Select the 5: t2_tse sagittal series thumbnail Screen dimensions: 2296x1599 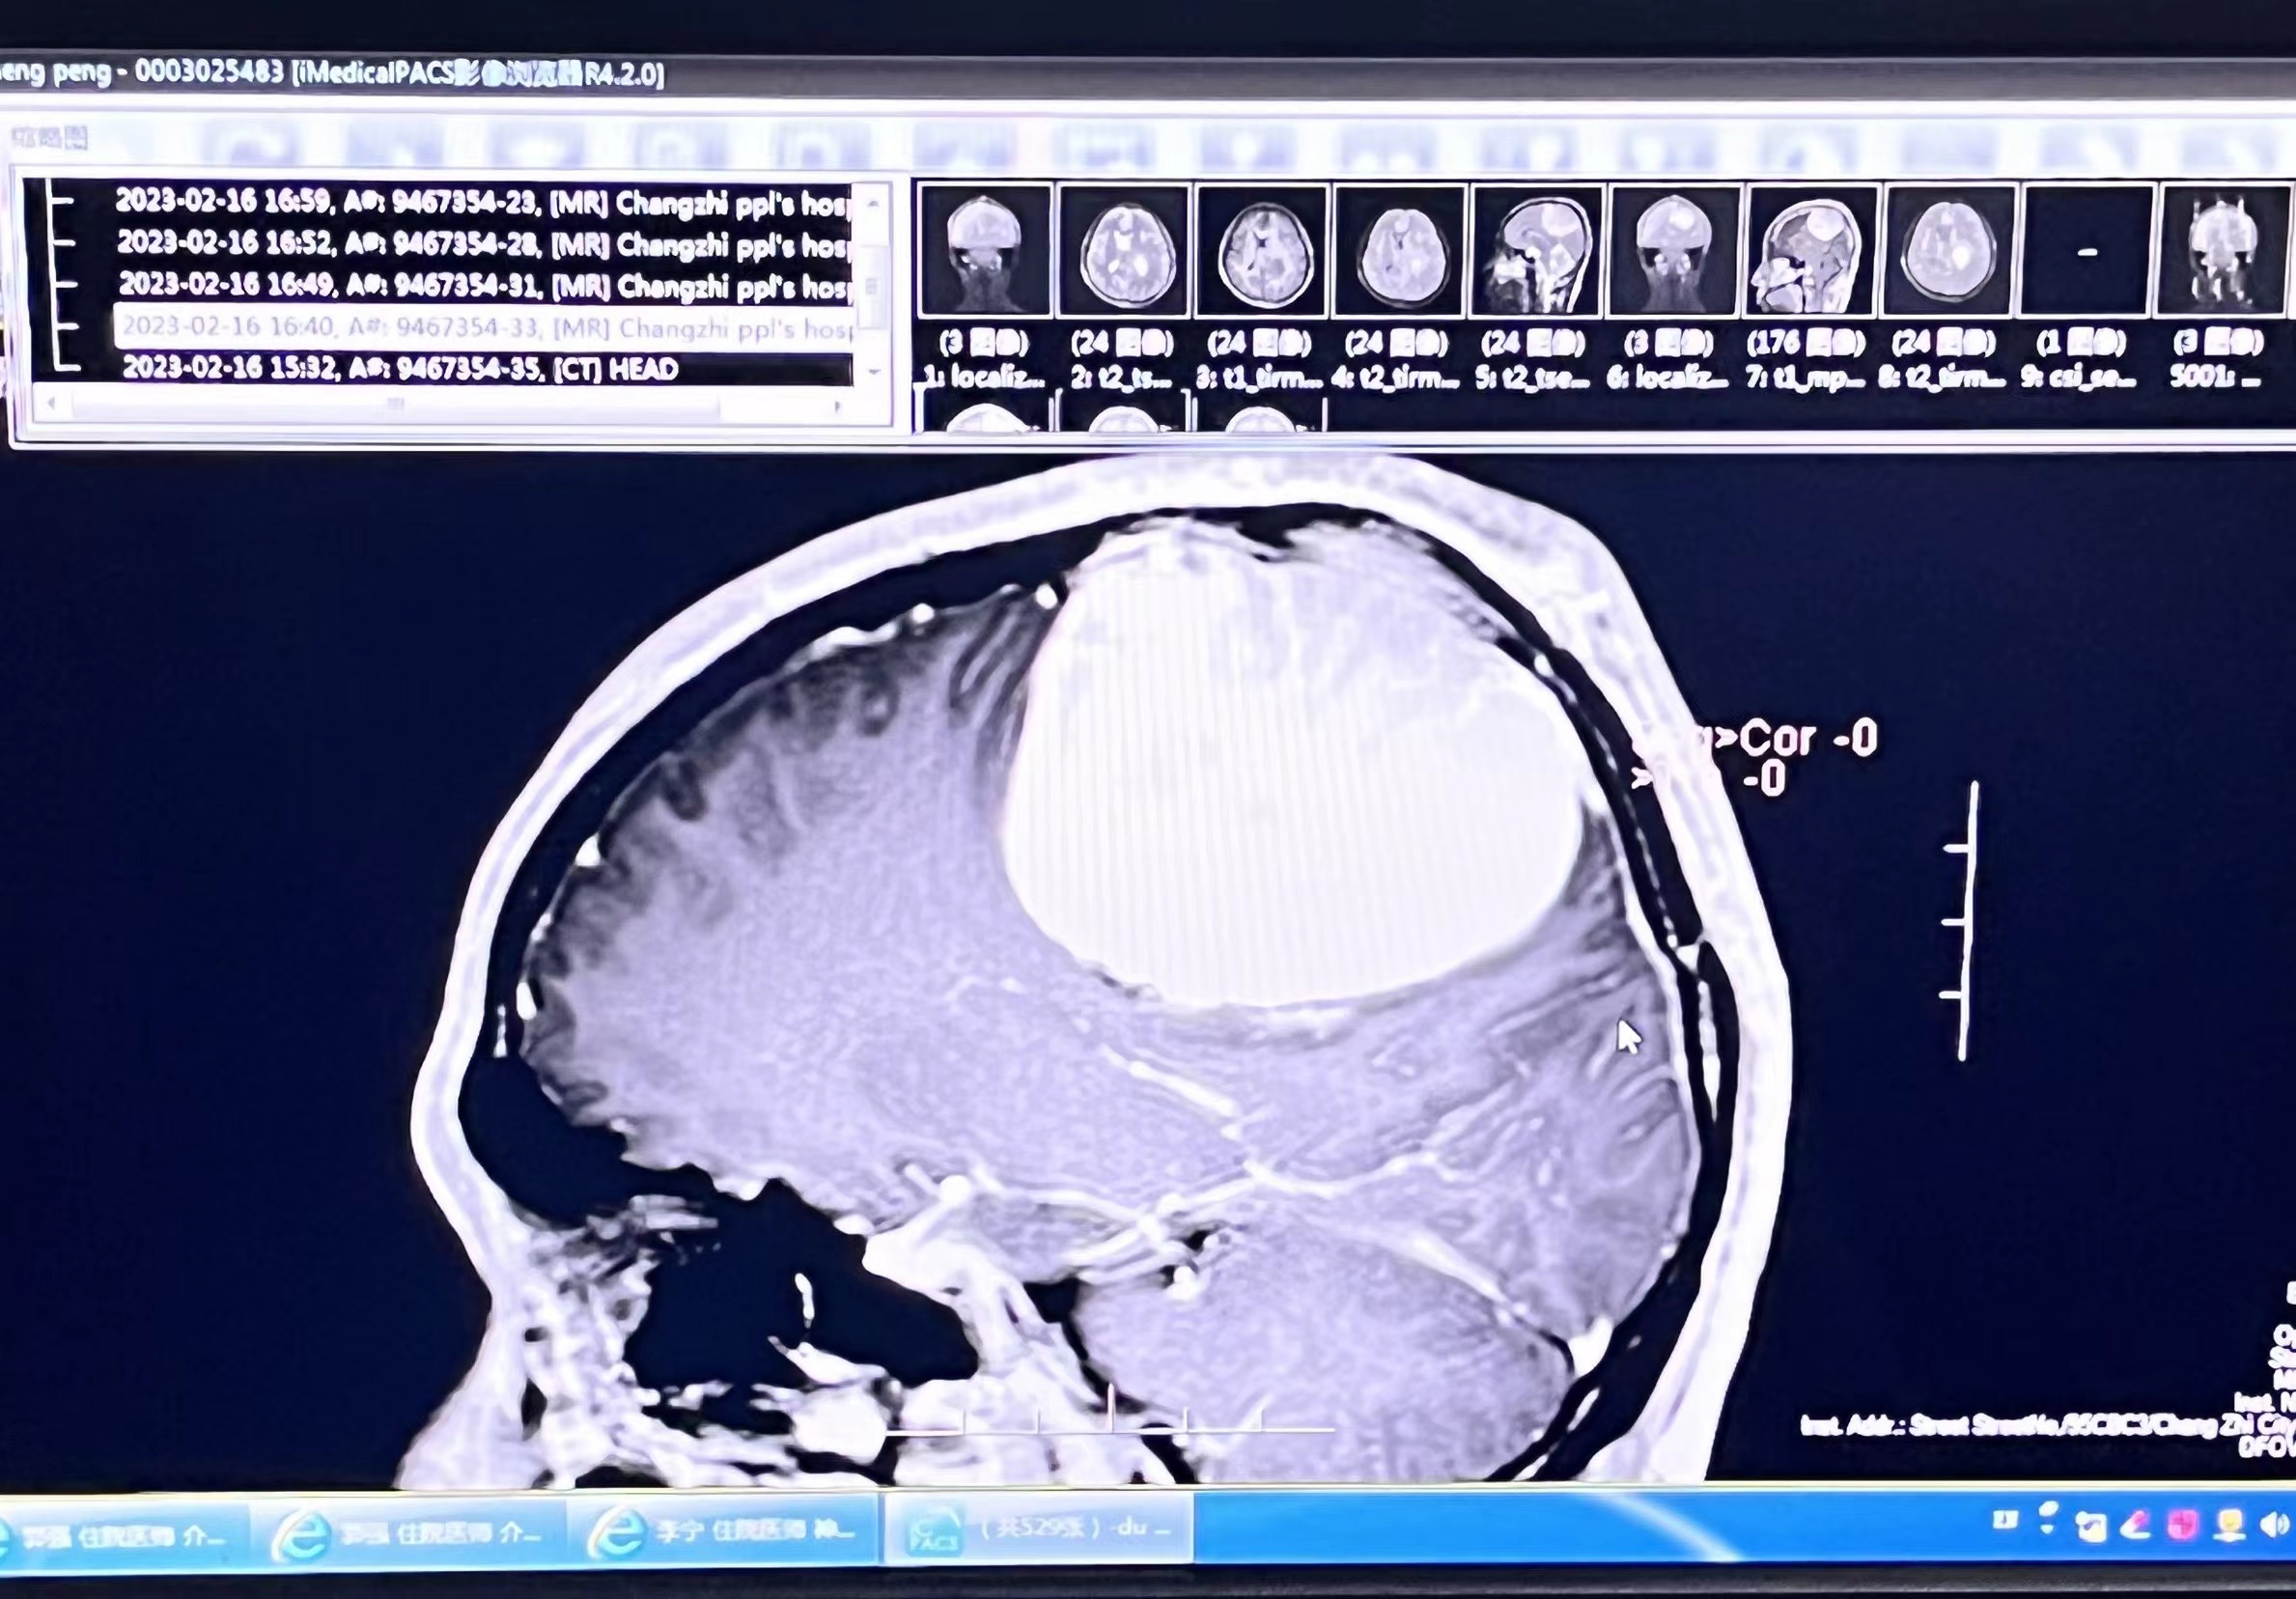click(x=1537, y=250)
